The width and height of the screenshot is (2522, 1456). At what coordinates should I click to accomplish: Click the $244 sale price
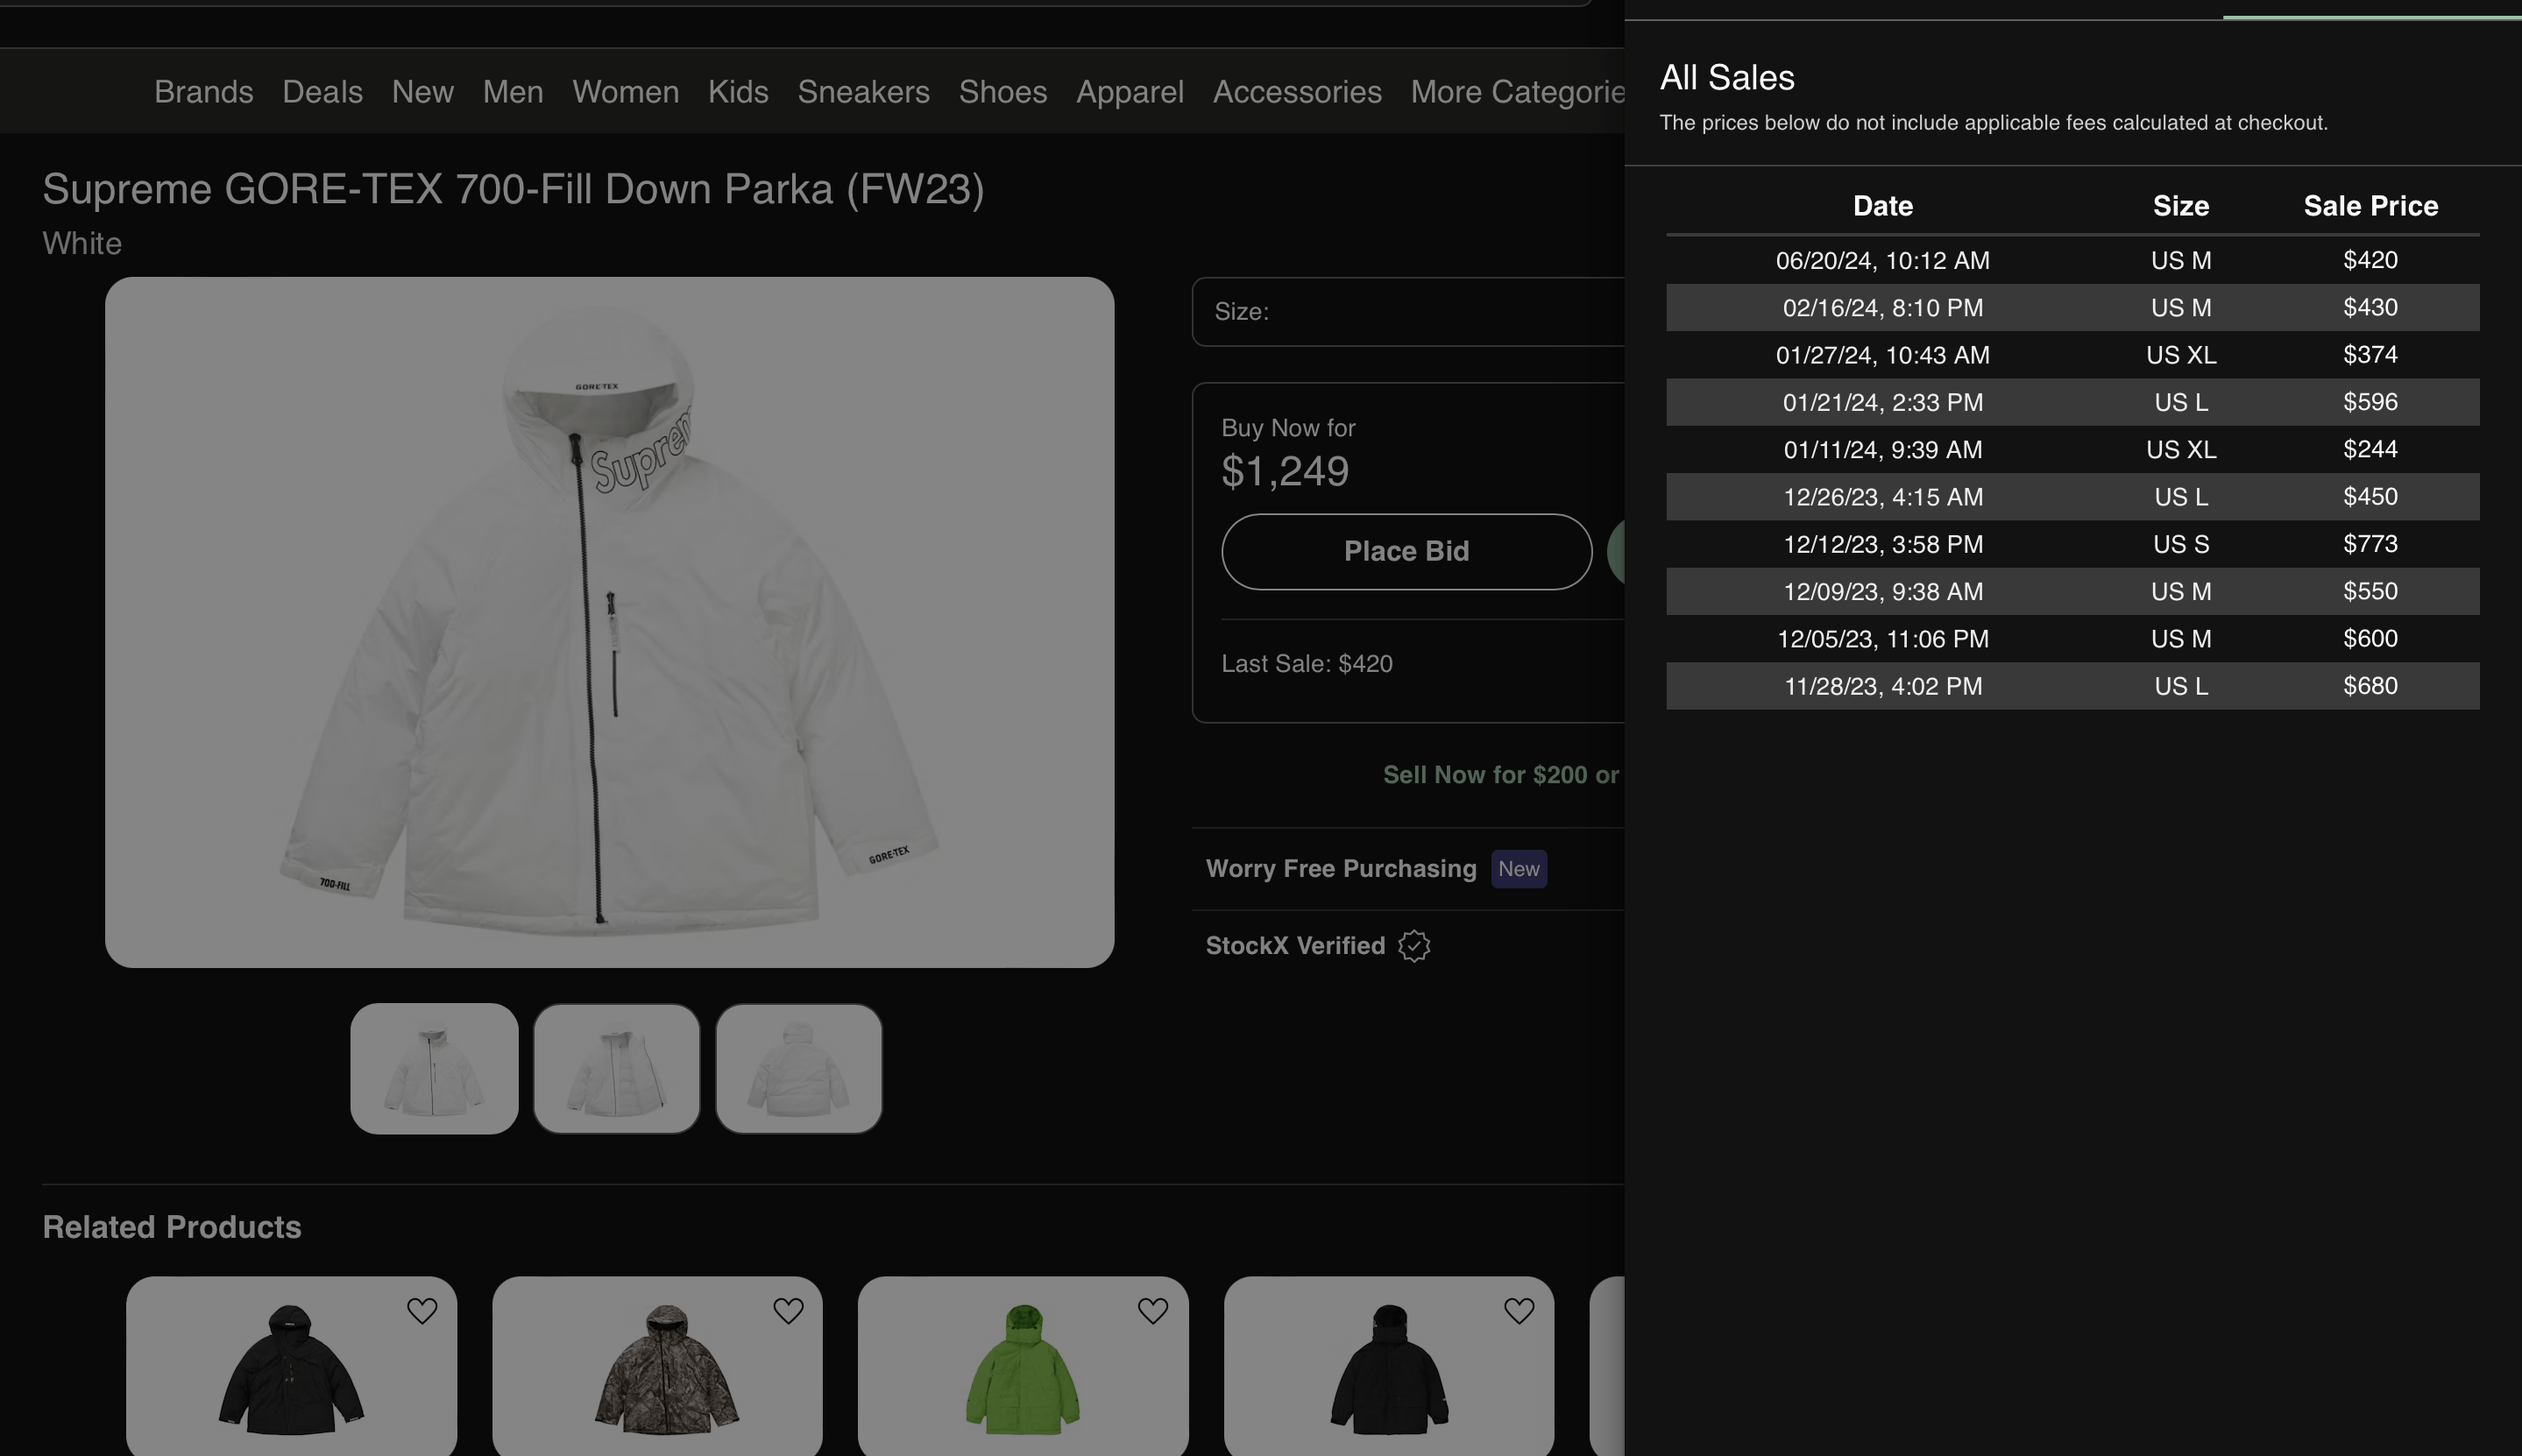tap(2370, 449)
